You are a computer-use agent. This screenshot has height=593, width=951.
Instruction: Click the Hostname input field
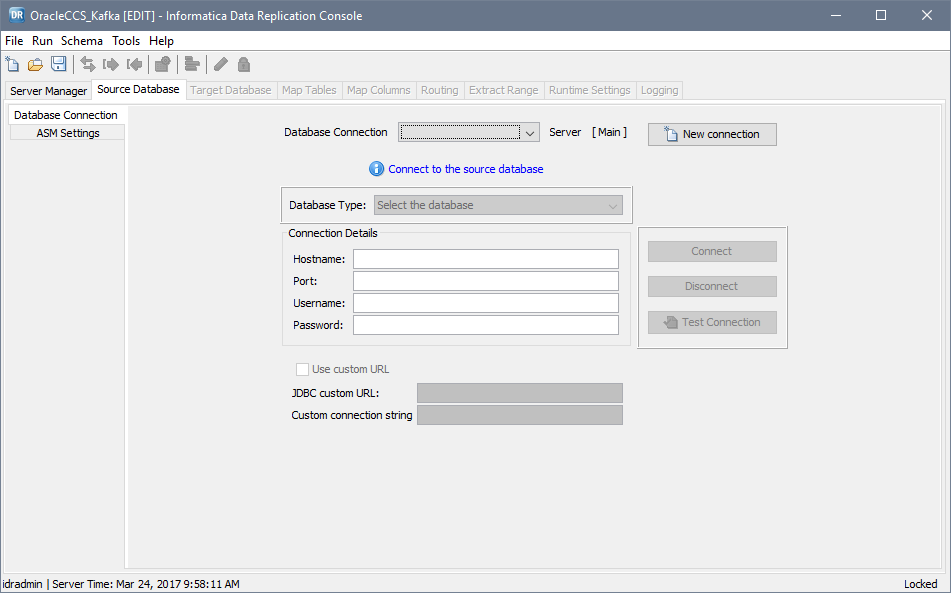(485, 259)
